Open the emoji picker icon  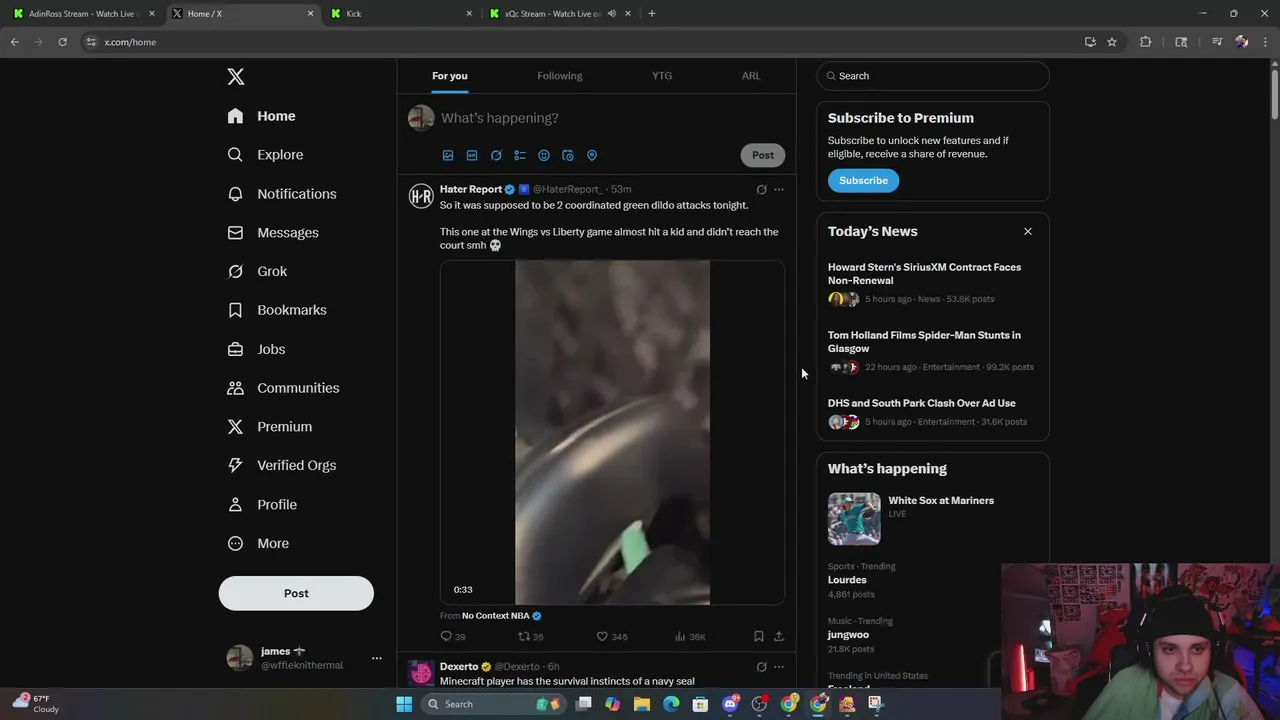click(544, 155)
